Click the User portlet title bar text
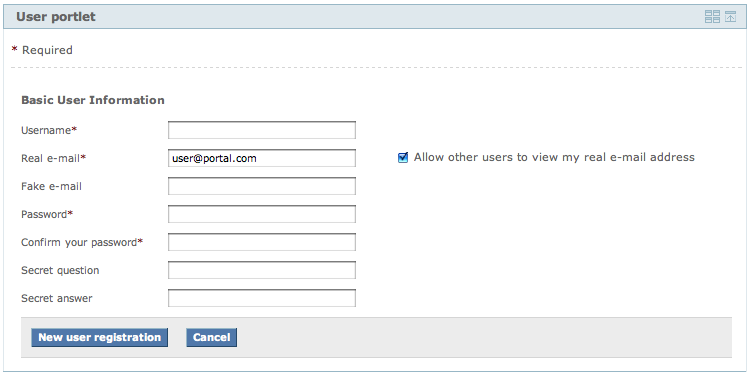Image resolution: width=753 pixels, height=378 pixels. [56, 16]
